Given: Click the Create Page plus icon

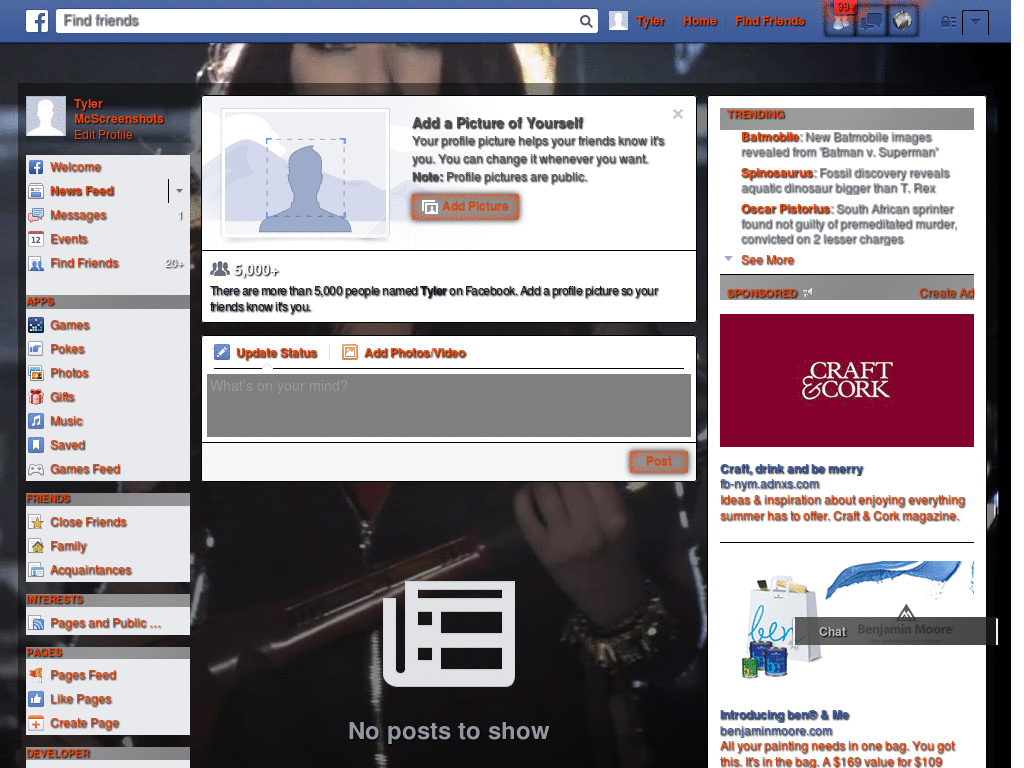Looking at the screenshot, I should [36, 724].
